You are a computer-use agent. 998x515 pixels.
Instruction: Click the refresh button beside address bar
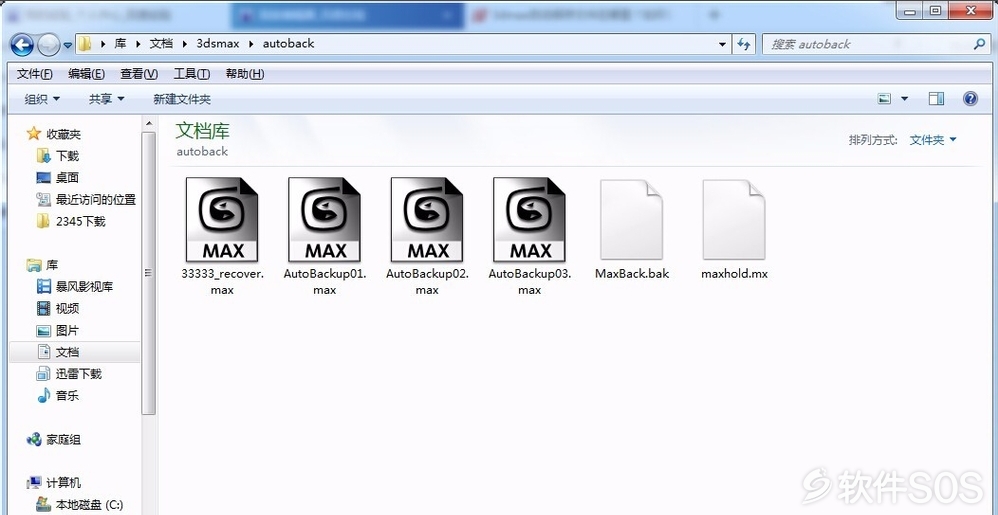pyautogui.click(x=743, y=44)
